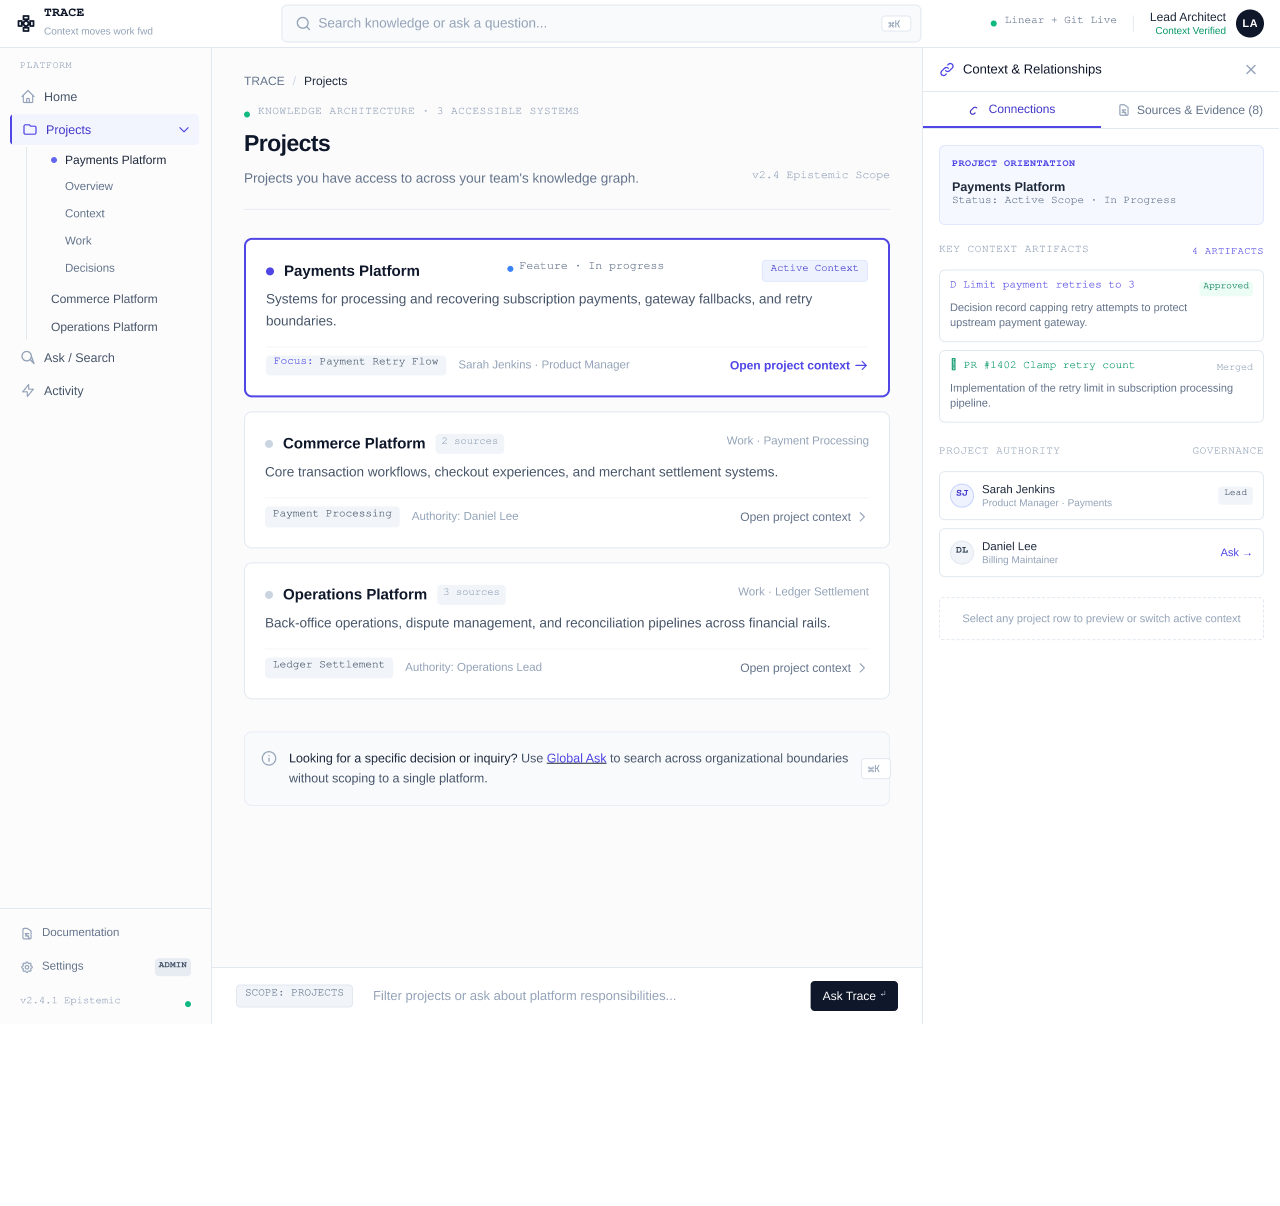Close the Context & Relationships panel

1251,70
